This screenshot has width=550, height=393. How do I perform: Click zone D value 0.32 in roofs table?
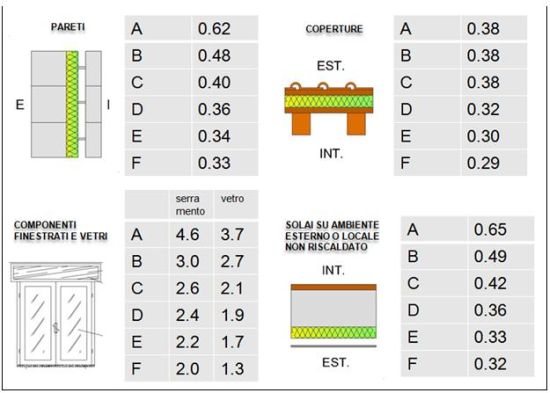coord(483,109)
